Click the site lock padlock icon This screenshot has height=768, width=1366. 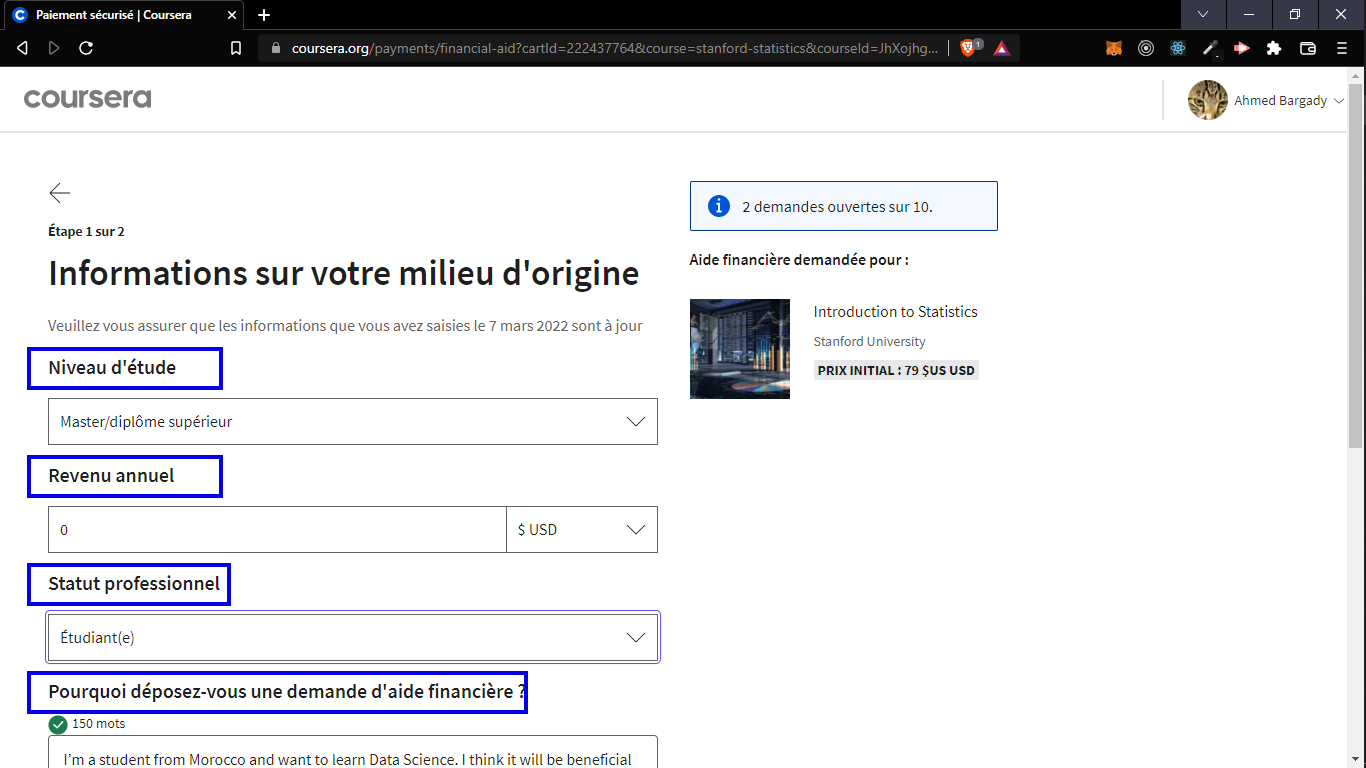coord(277,48)
